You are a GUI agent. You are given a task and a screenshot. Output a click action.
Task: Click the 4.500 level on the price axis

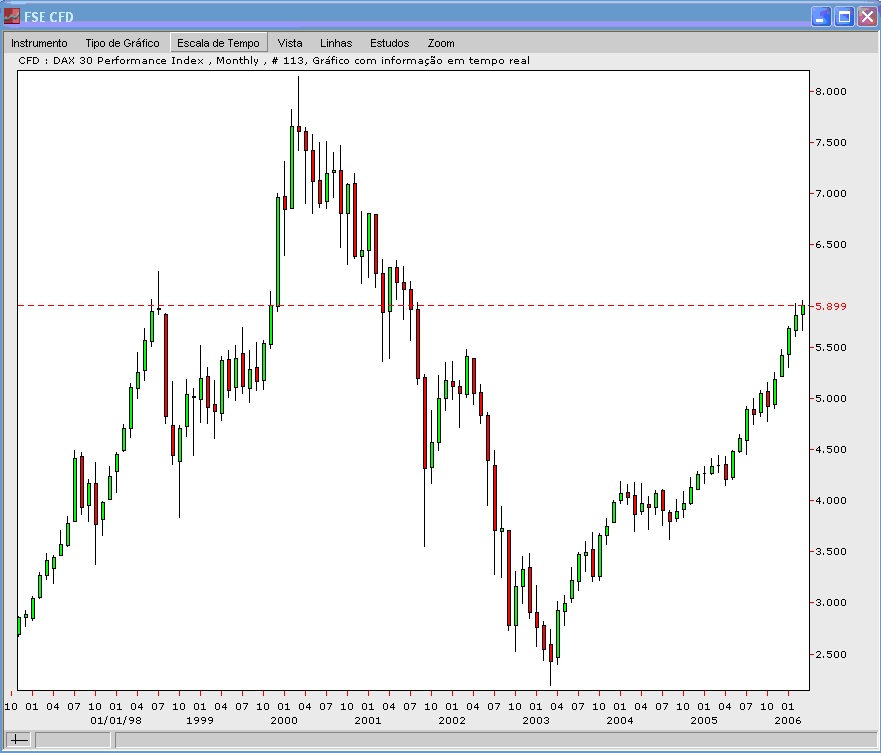coord(828,451)
